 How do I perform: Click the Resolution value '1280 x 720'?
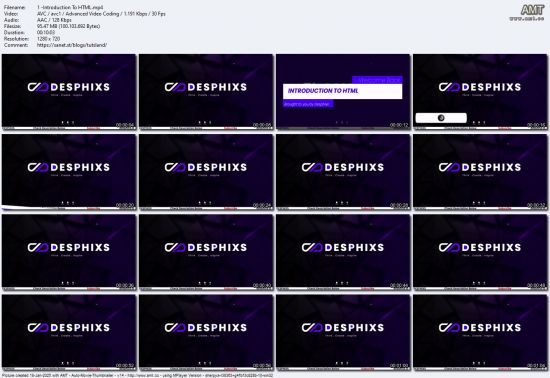click(48, 39)
